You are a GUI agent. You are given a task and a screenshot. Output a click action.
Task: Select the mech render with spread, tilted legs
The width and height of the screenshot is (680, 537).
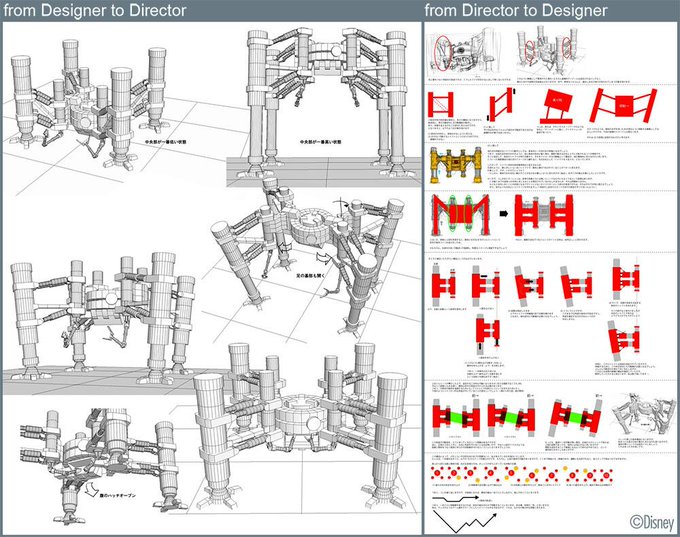(x=308, y=256)
